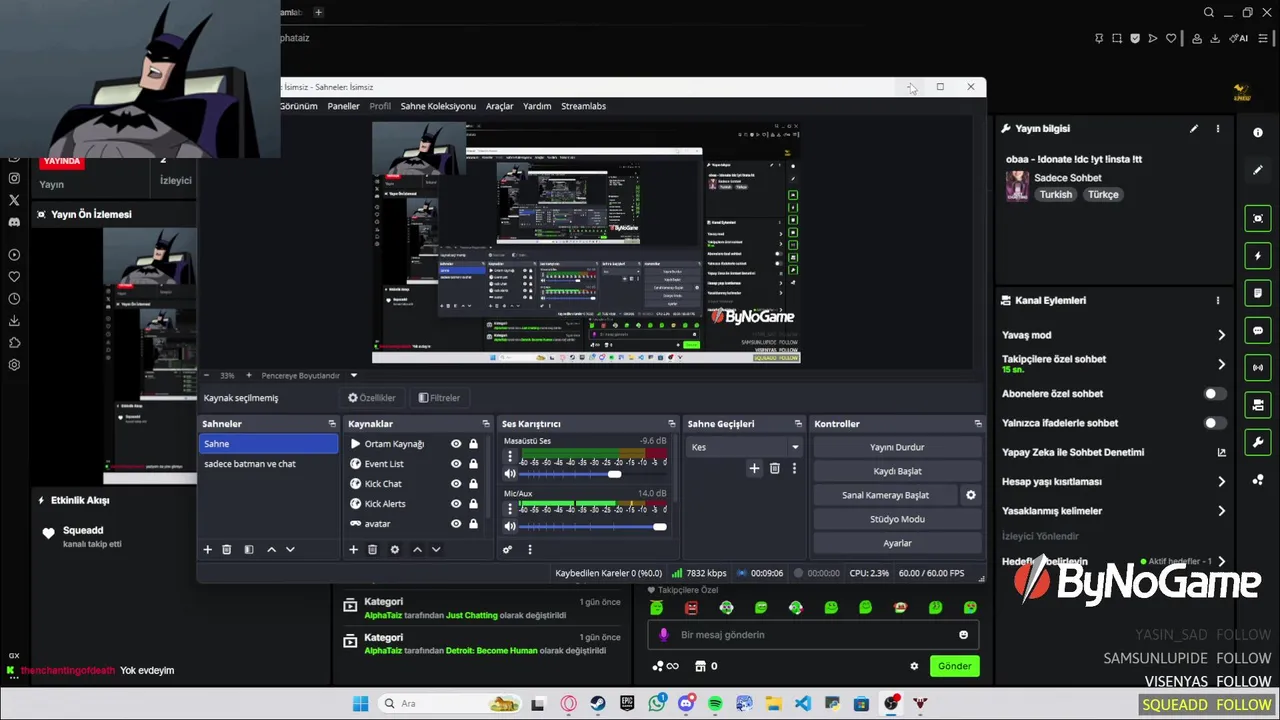The height and width of the screenshot is (720, 1280).
Task: Unlock the Ortam Kaynağı source
Action: pyautogui.click(x=473, y=444)
